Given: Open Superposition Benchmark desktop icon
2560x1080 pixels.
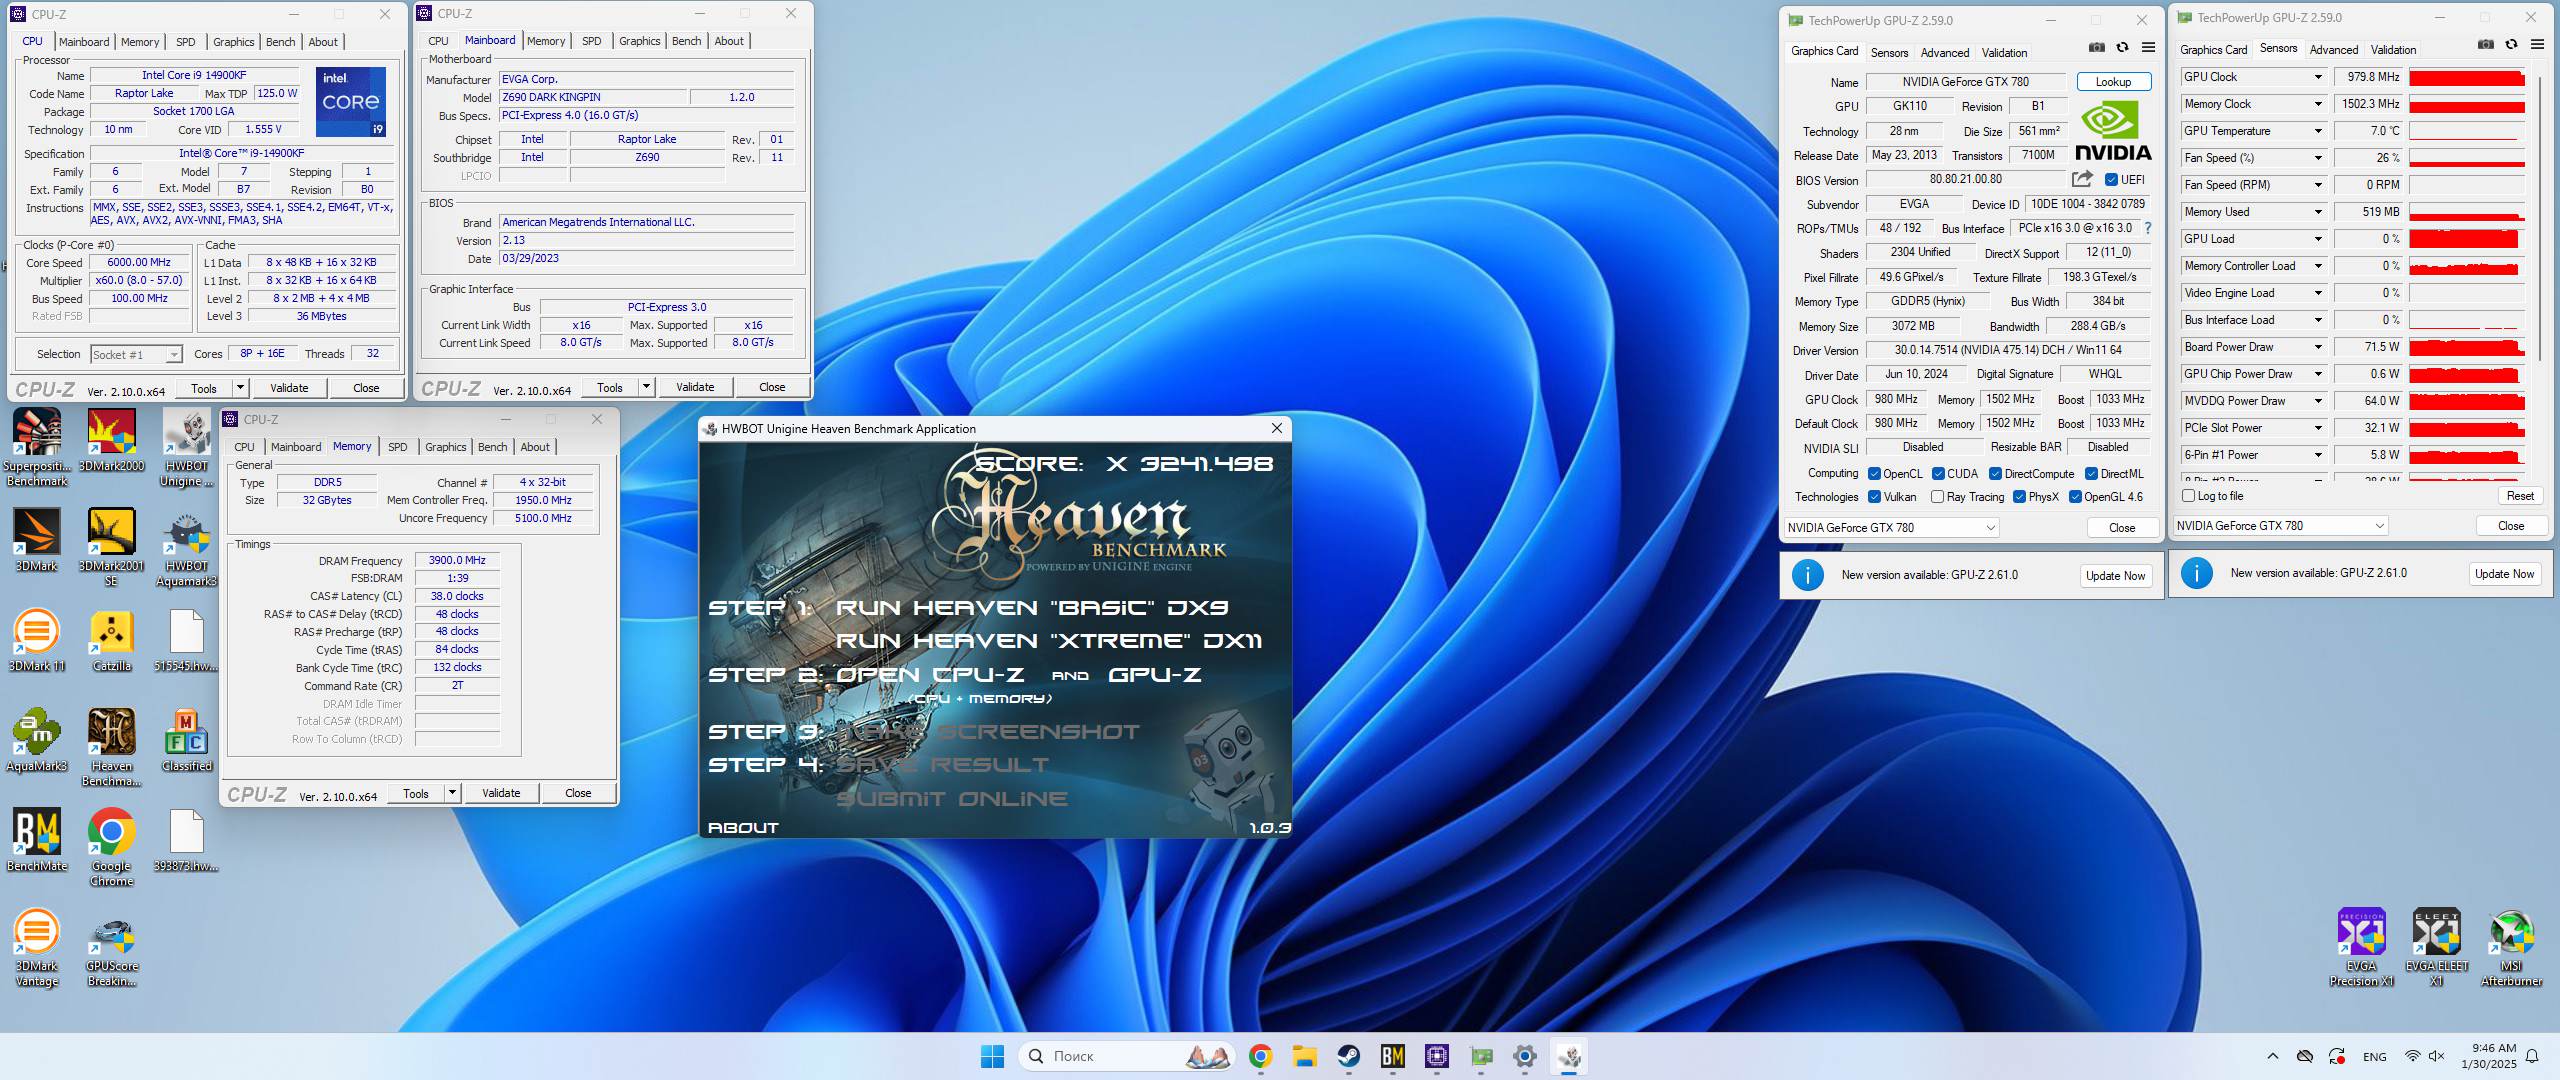Looking at the screenshot, I should coord(37,446).
